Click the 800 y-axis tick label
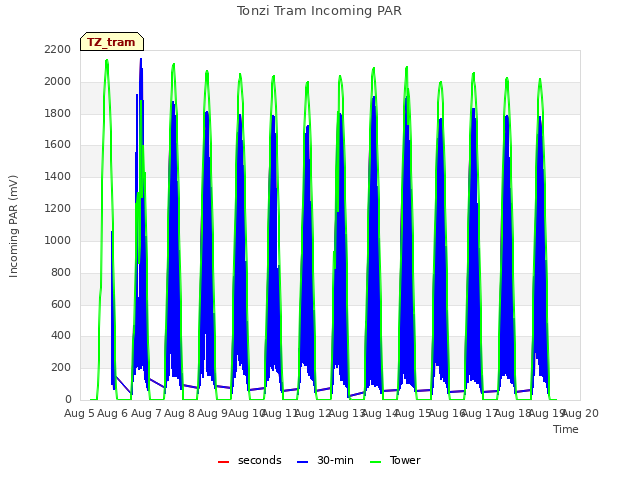 click(x=61, y=272)
